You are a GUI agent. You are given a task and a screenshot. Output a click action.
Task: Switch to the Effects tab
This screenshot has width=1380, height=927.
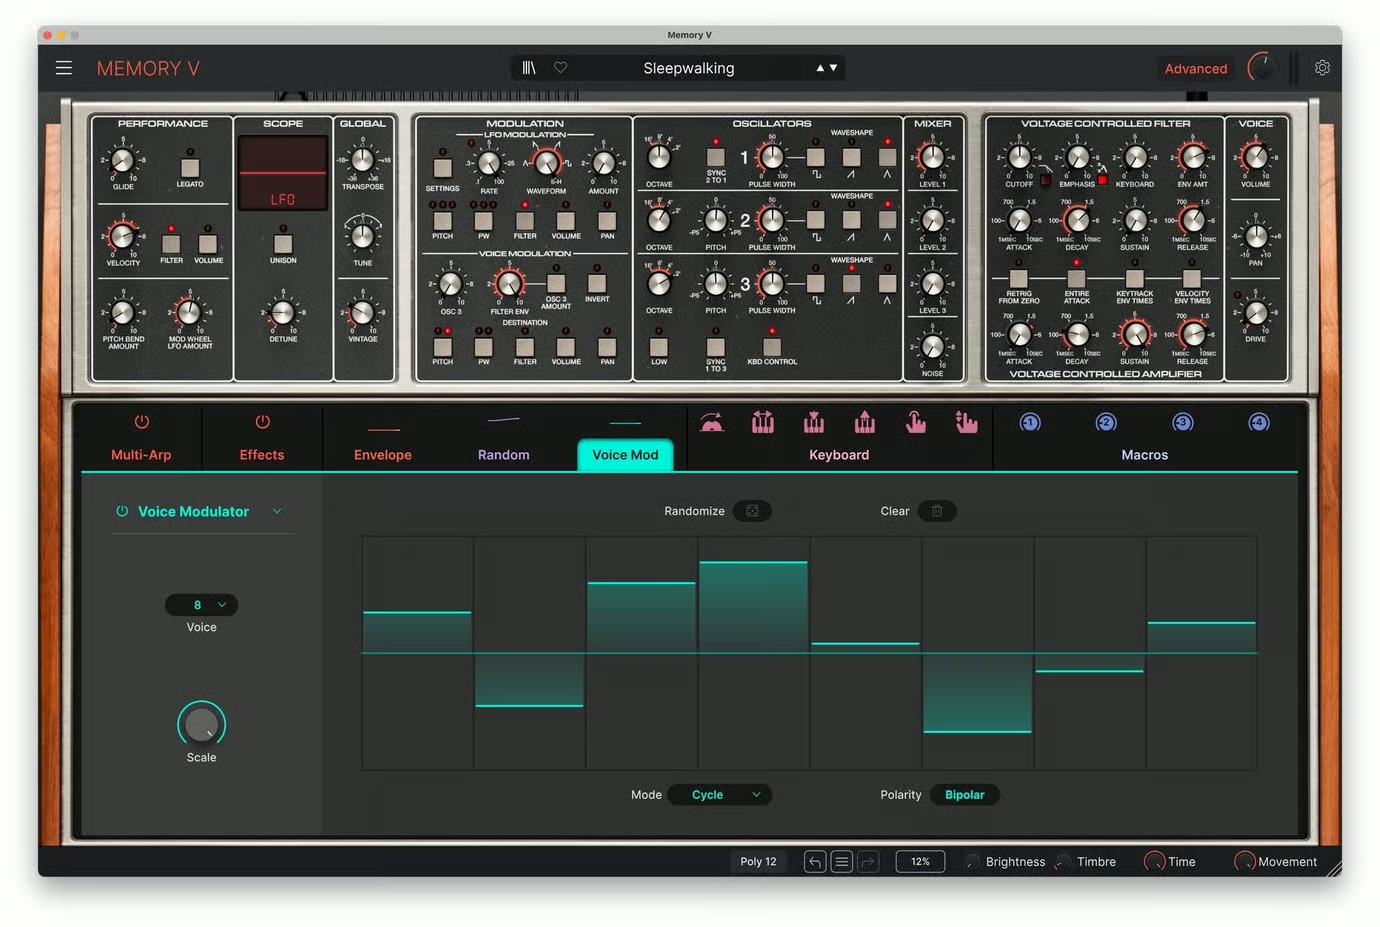click(x=262, y=455)
